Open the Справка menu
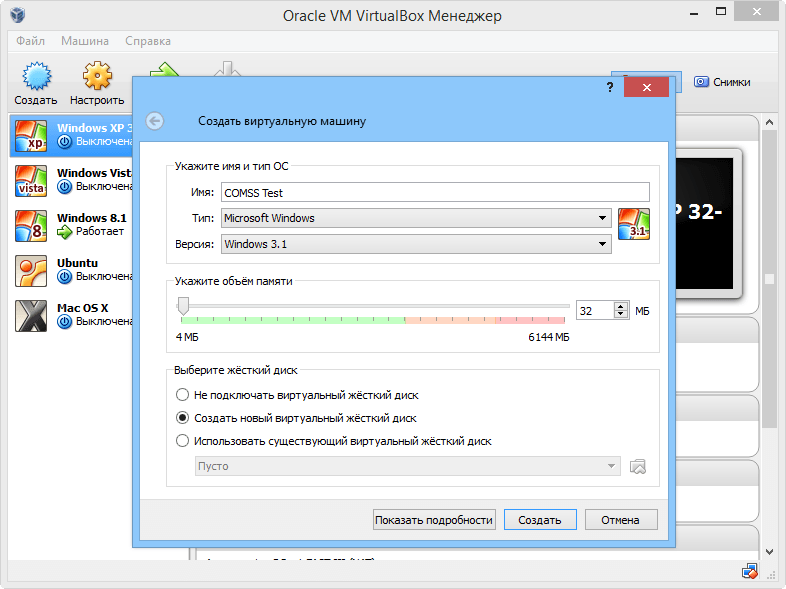The image size is (786, 589). coord(148,41)
